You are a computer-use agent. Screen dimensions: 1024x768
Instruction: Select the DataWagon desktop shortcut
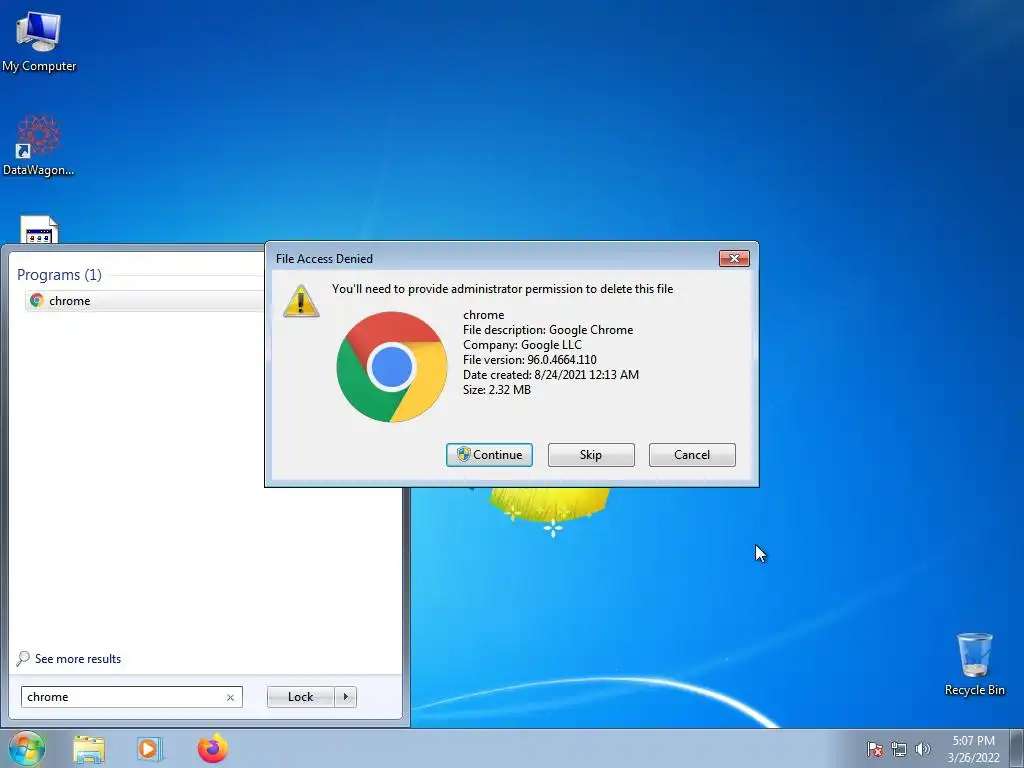pos(39,146)
